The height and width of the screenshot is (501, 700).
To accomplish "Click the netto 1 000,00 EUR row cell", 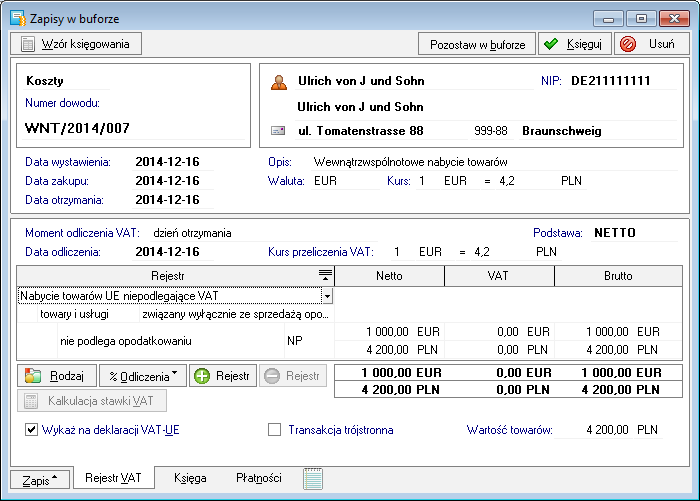I will [x=389, y=332].
